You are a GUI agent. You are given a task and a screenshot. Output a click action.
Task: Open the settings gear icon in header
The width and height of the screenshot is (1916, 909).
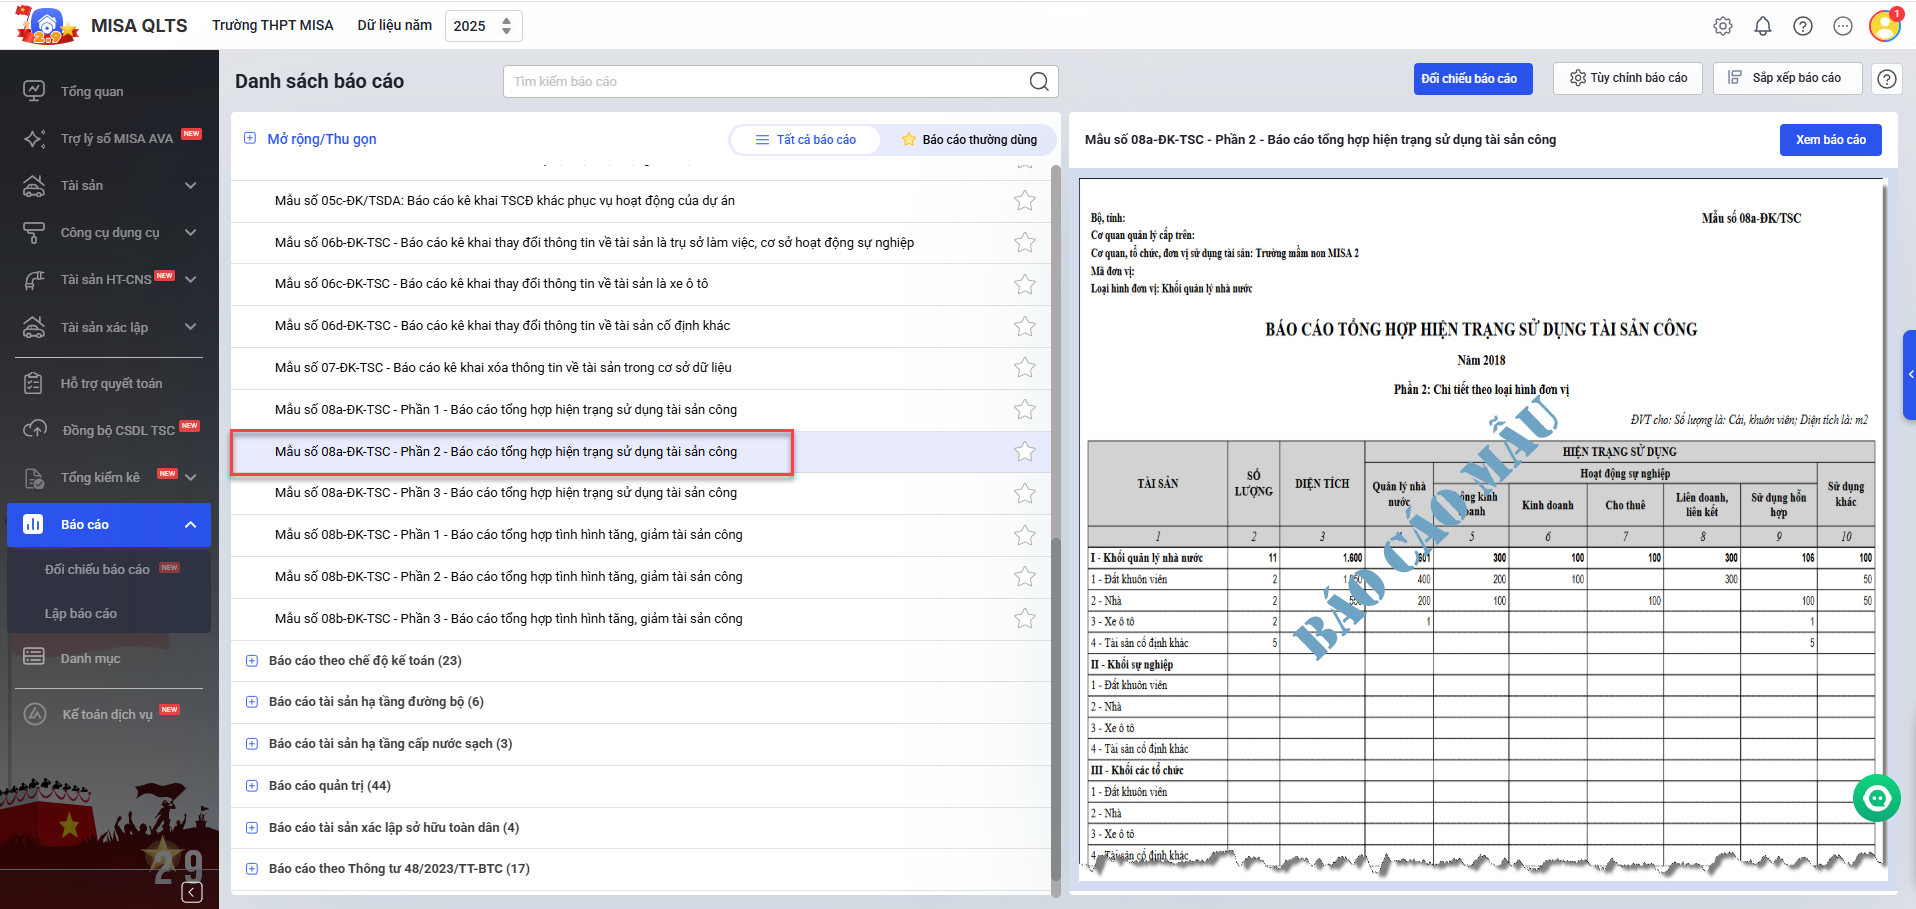[1722, 26]
